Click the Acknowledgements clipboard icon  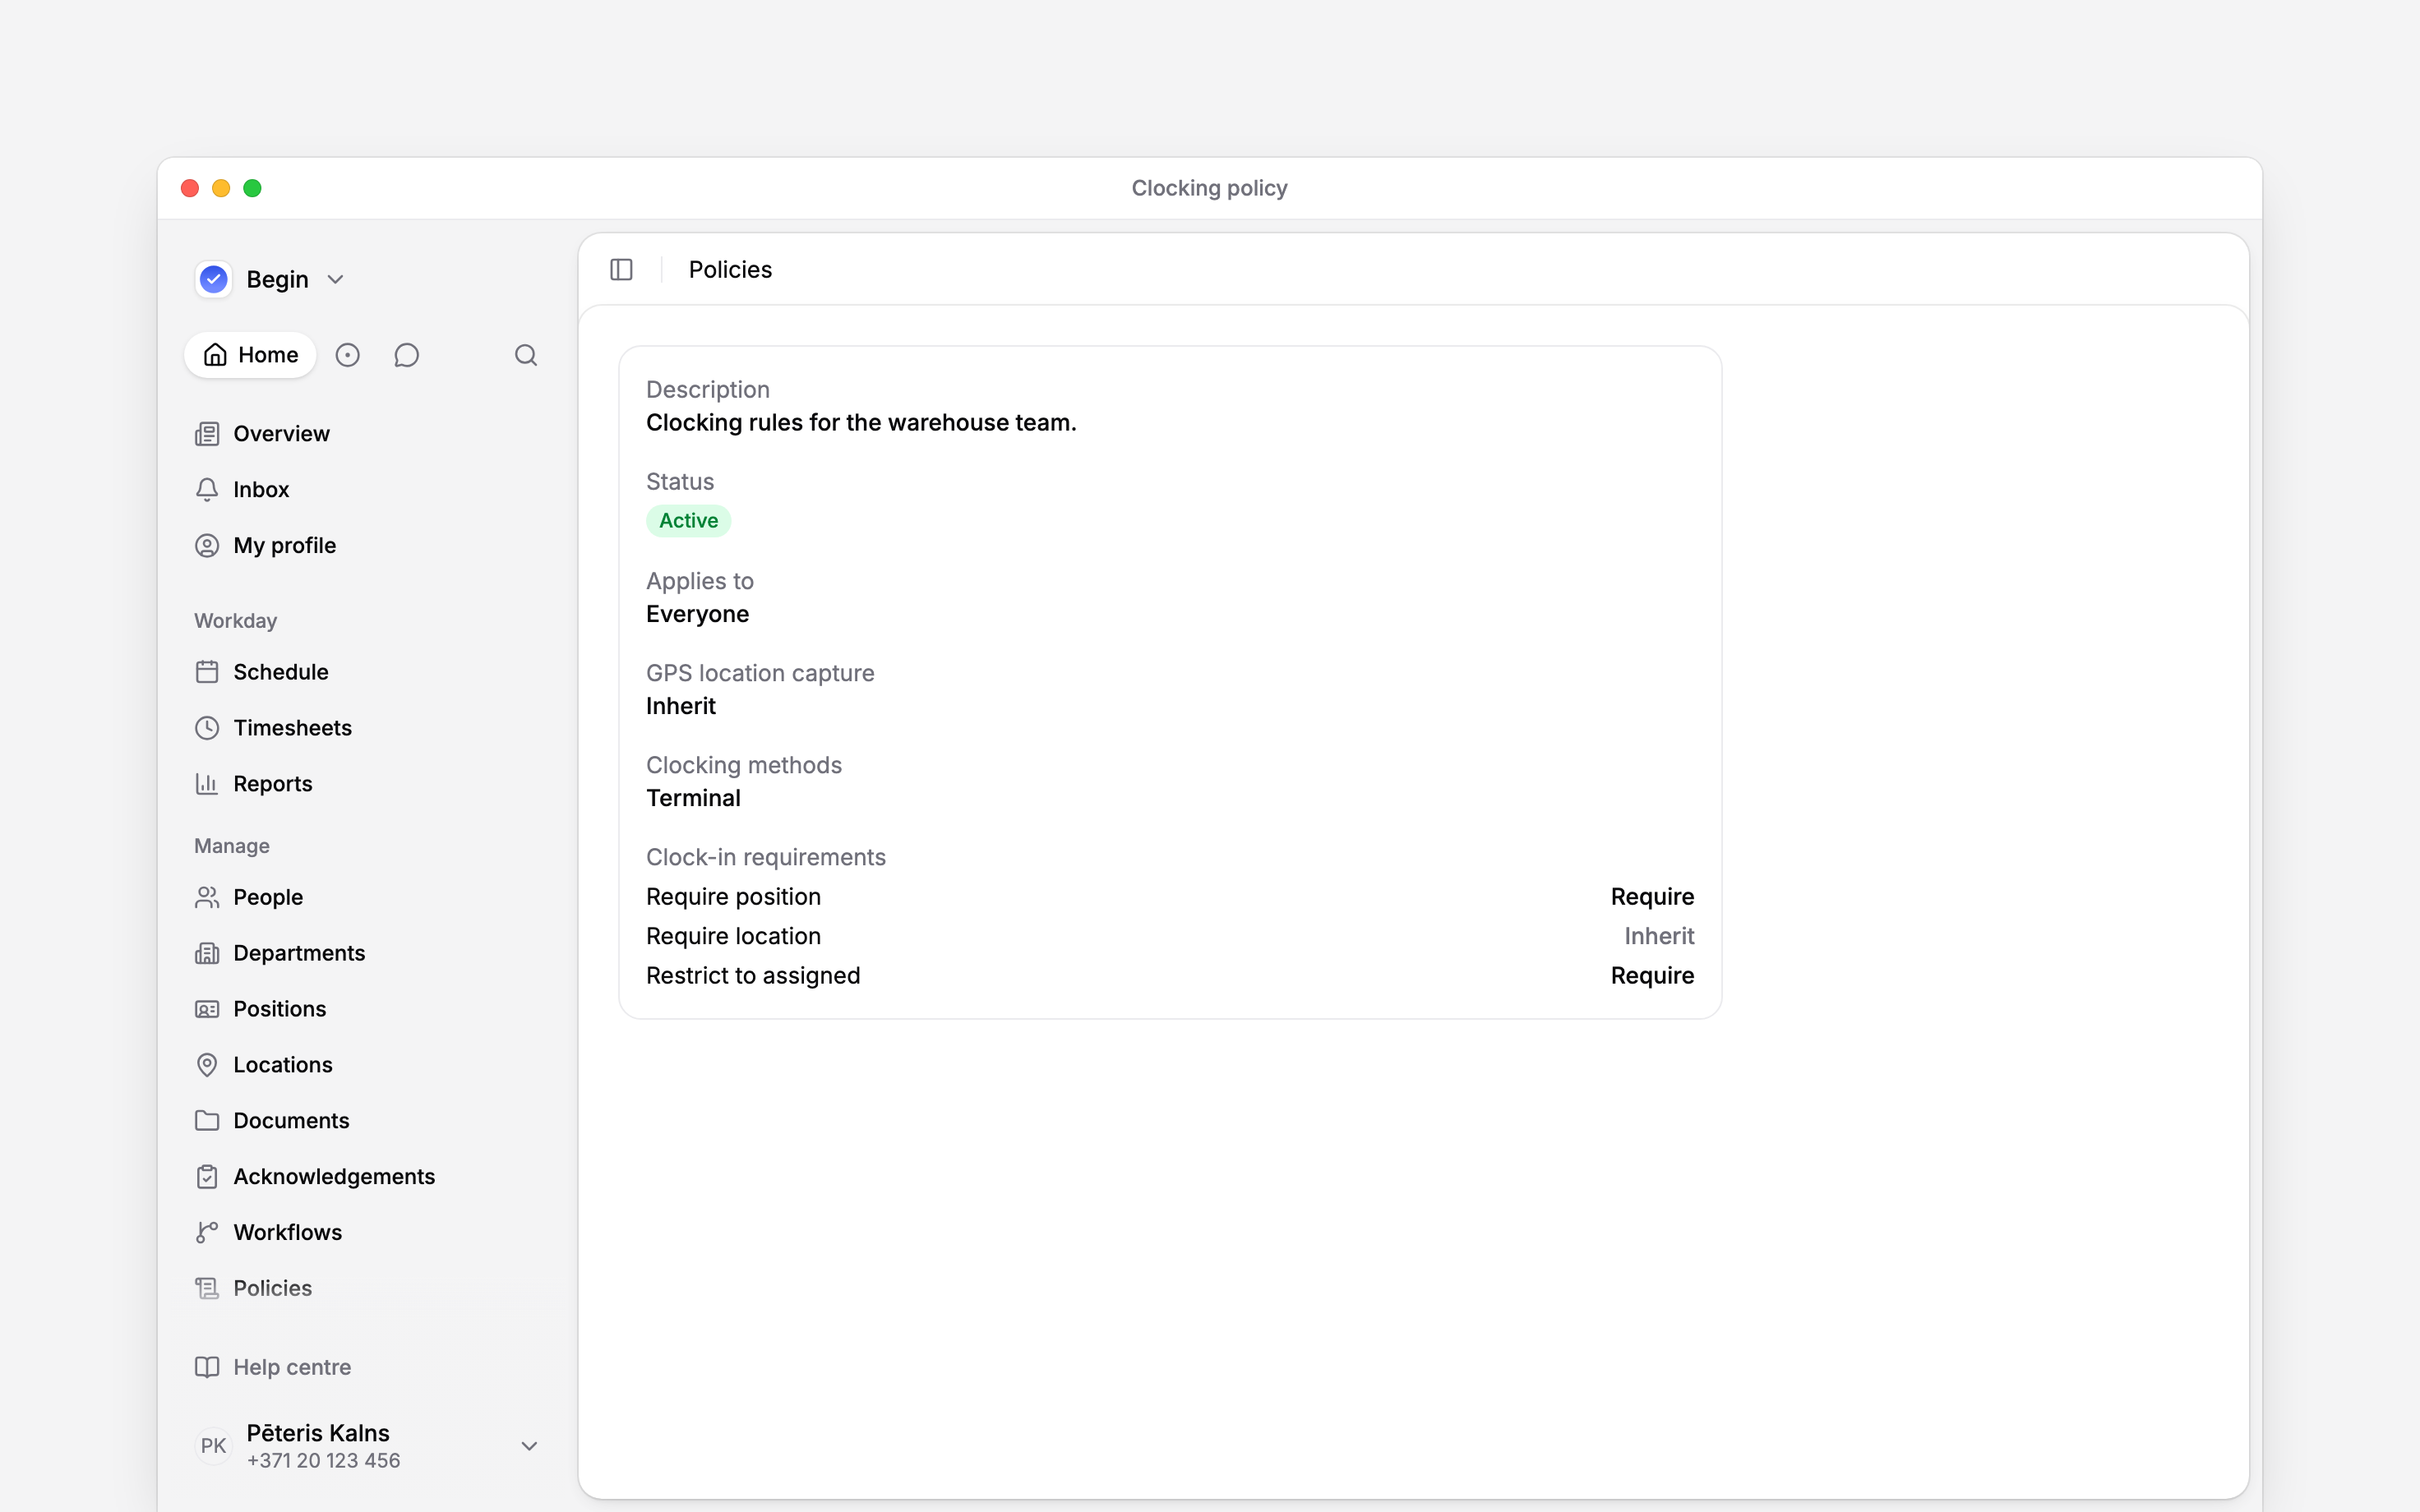pyautogui.click(x=207, y=1177)
